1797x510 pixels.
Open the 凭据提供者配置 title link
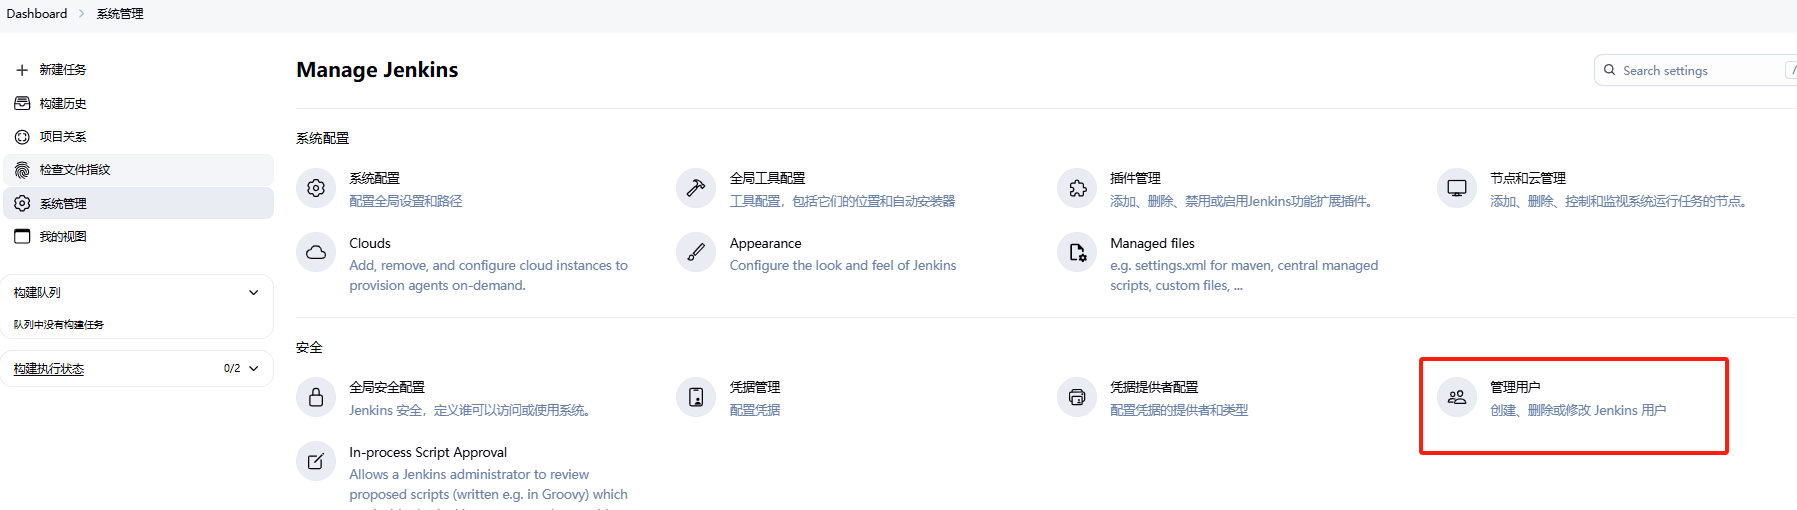coord(1154,387)
